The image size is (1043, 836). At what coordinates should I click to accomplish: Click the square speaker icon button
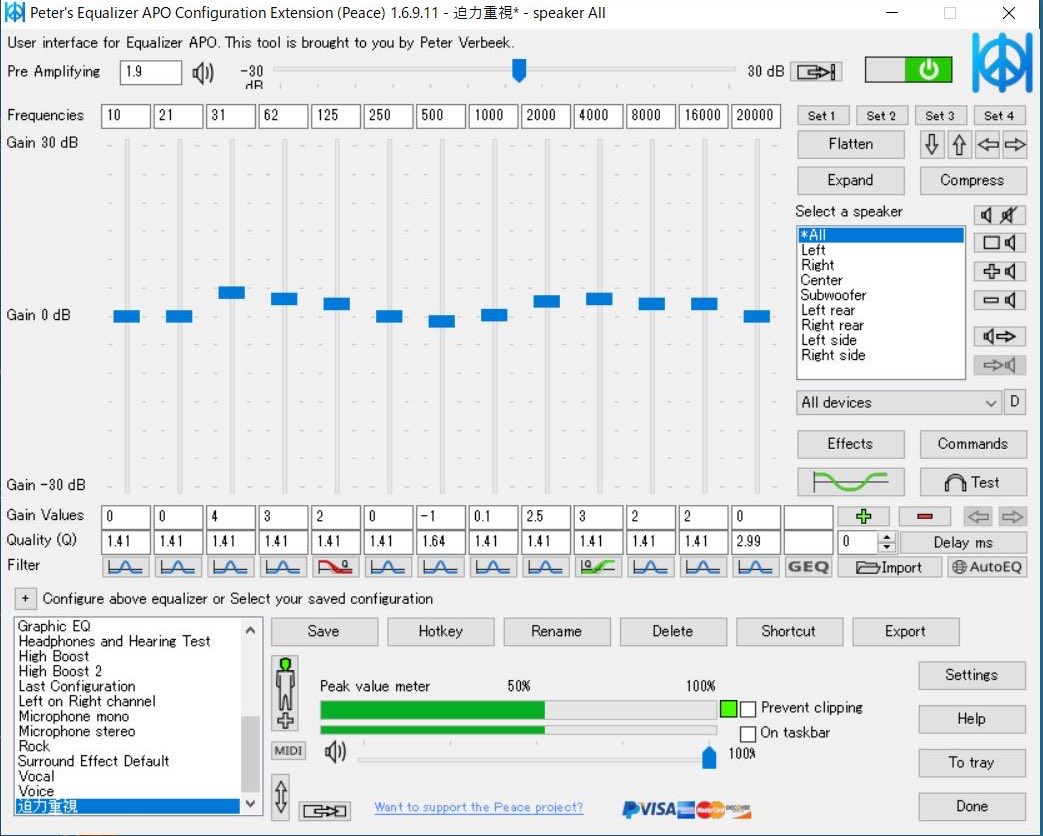(999, 243)
